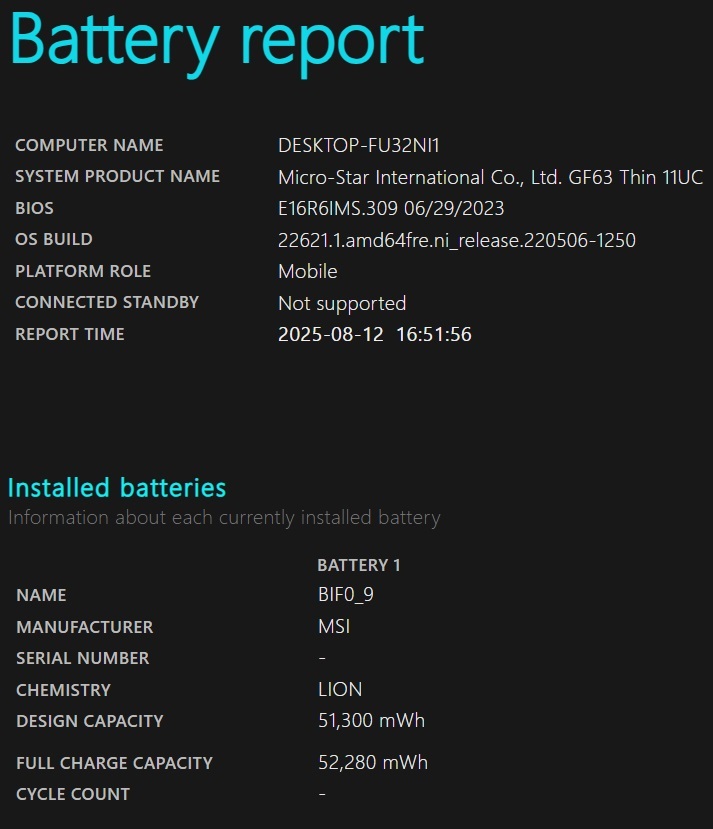Screen dimensions: 713x829
Task: Click the BATTERY 1 column header
Action: [359, 565]
